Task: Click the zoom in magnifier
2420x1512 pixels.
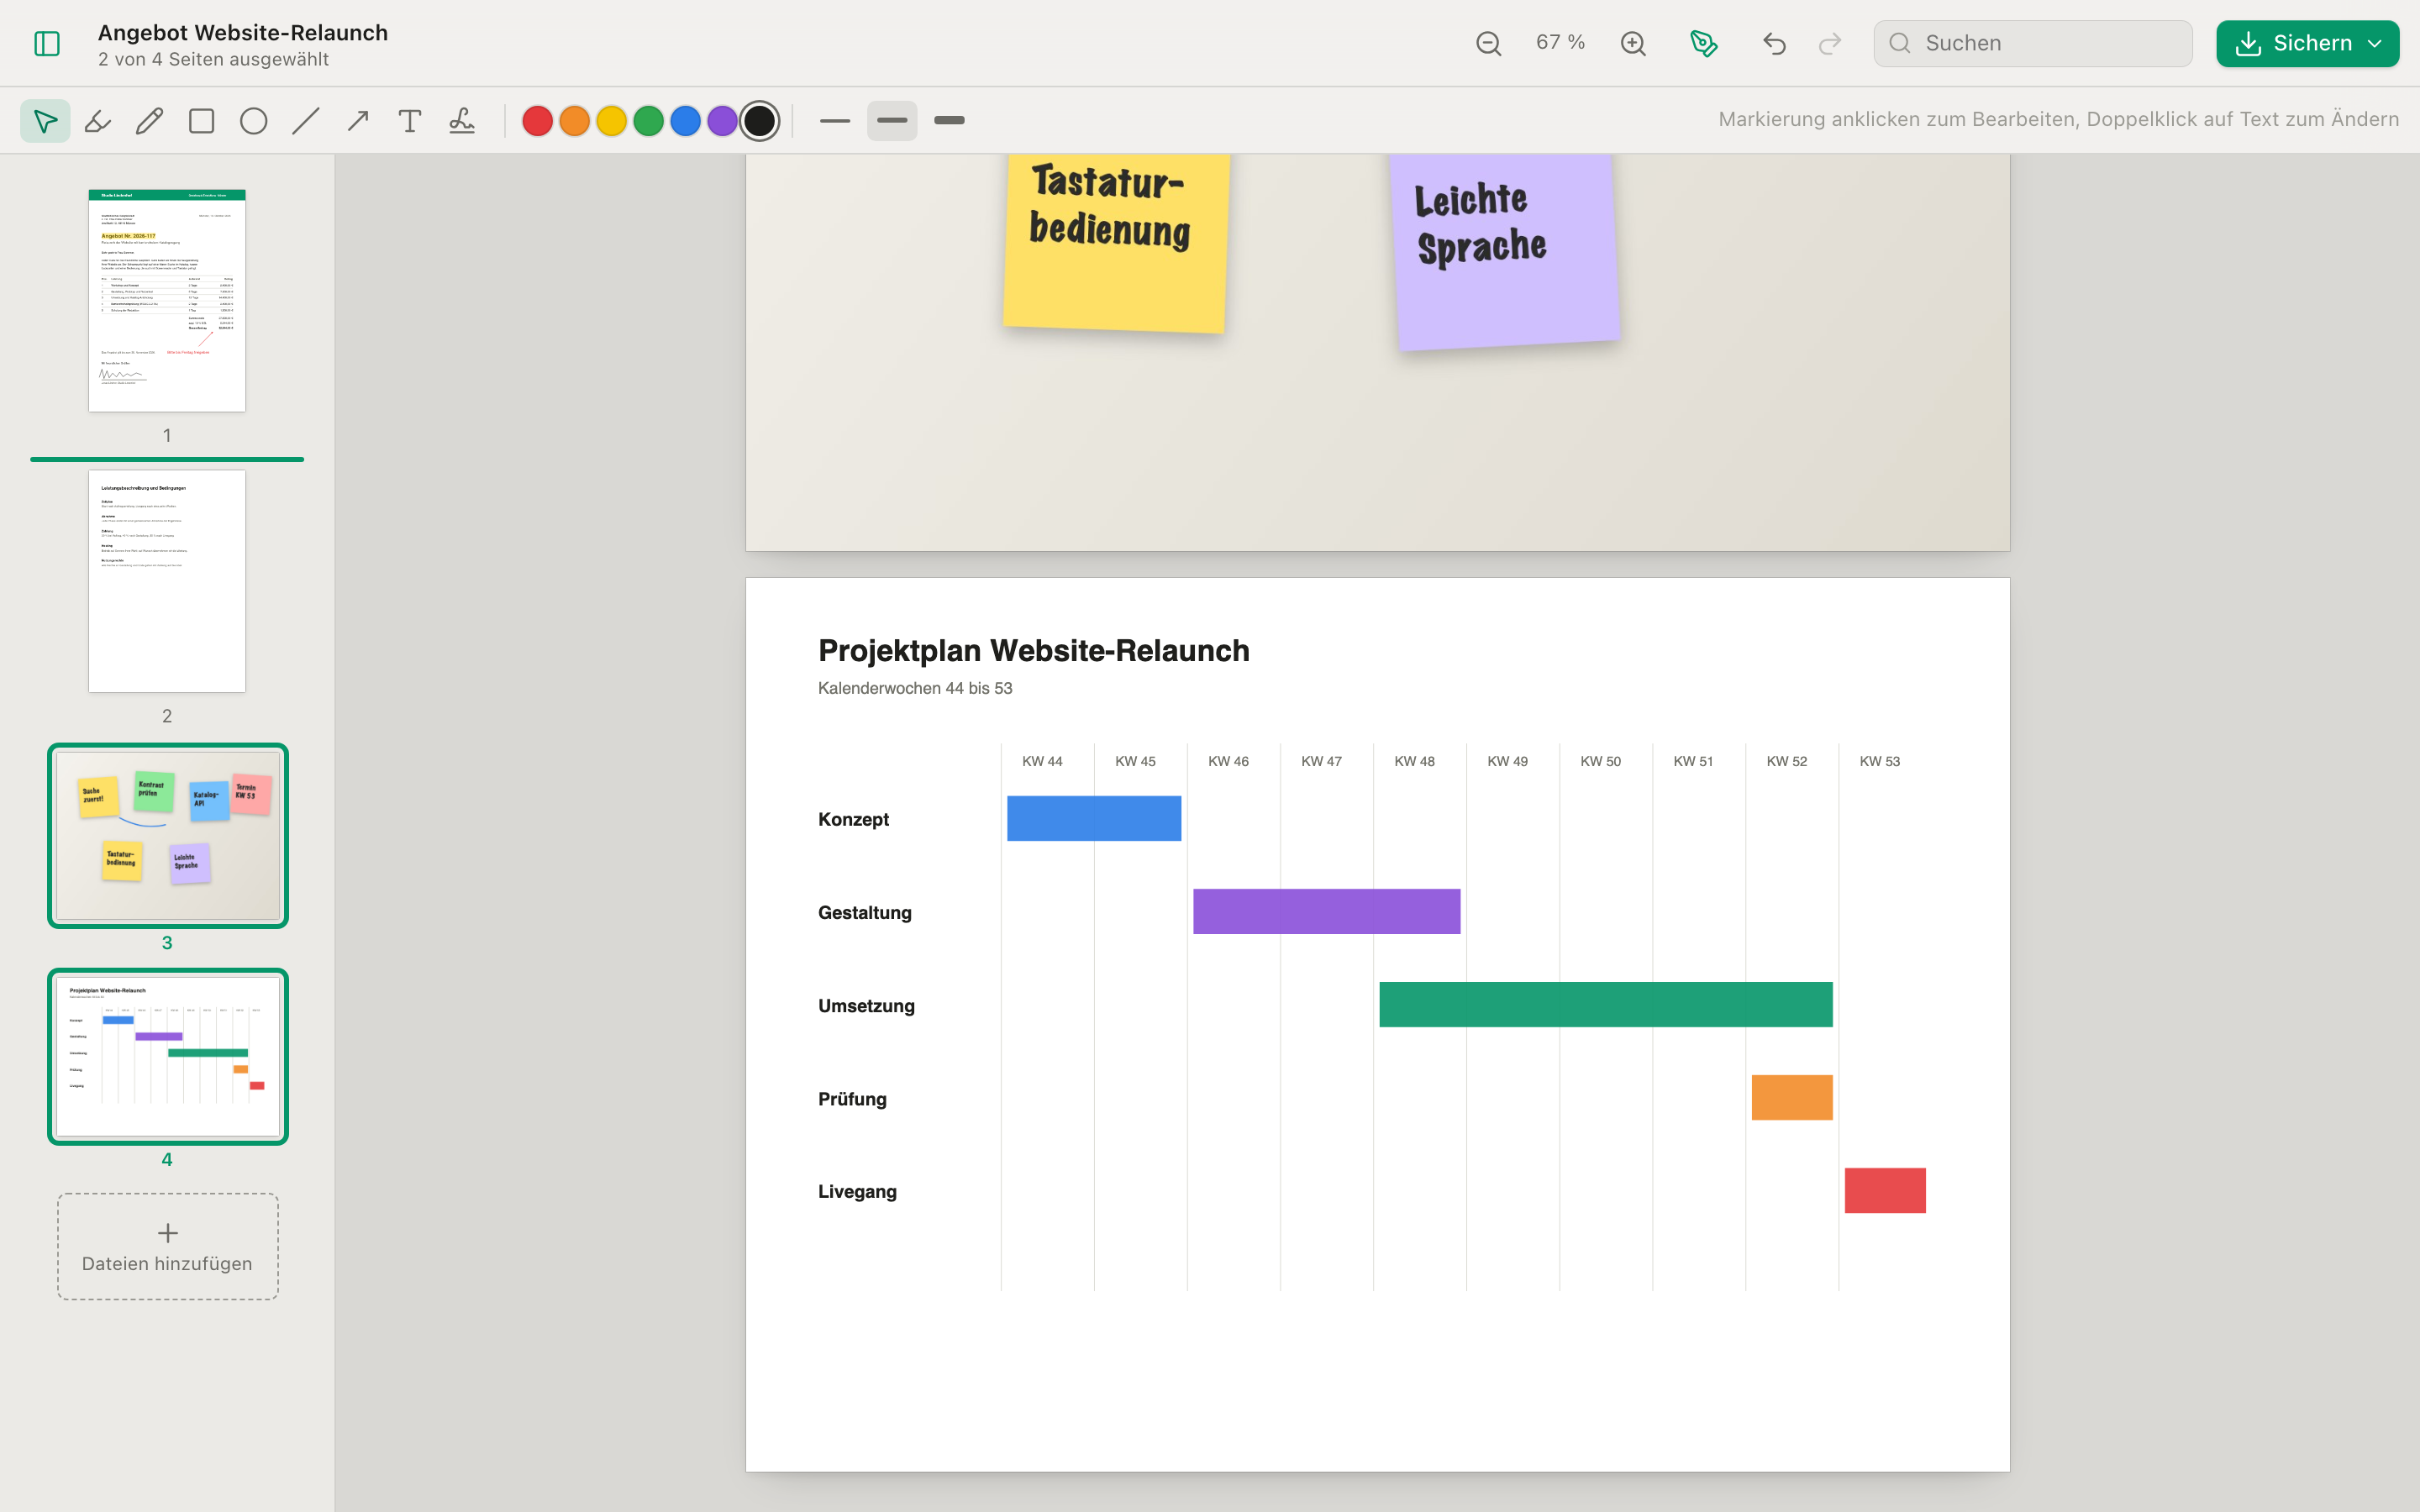Action: 1633,43
